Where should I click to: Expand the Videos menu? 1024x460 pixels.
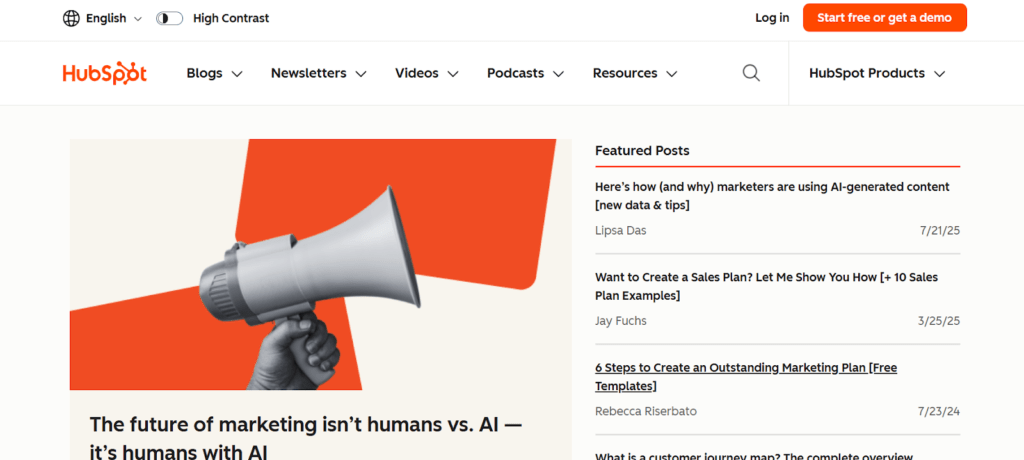coord(426,73)
